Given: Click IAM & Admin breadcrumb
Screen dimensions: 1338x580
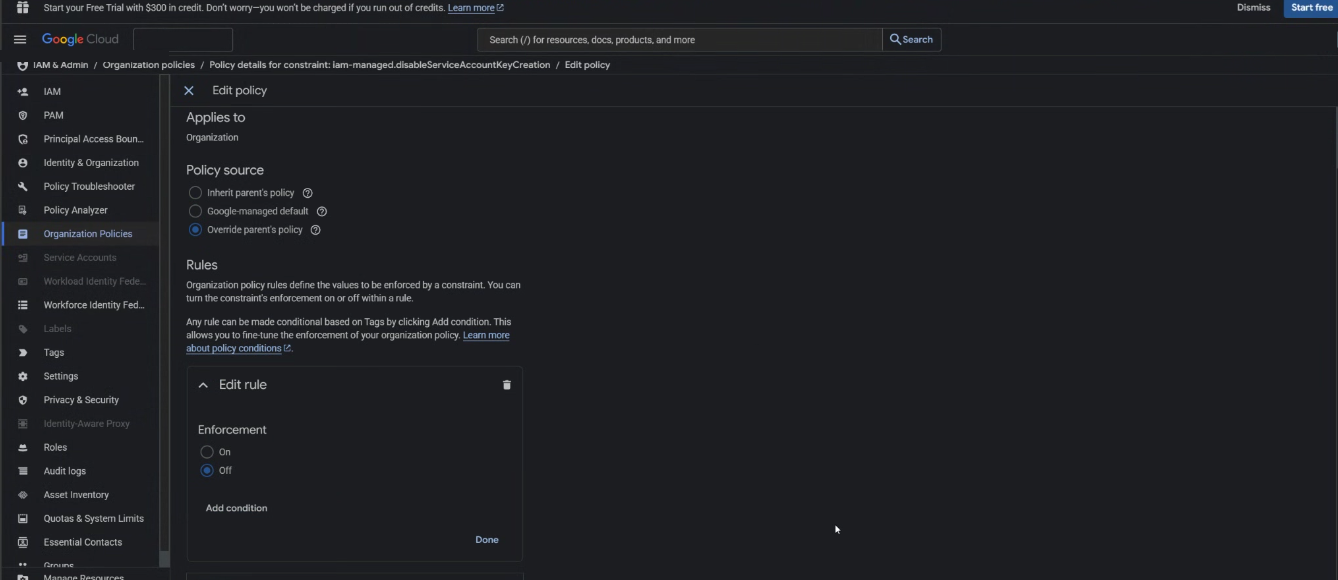Looking at the screenshot, I should click(60, 65).
